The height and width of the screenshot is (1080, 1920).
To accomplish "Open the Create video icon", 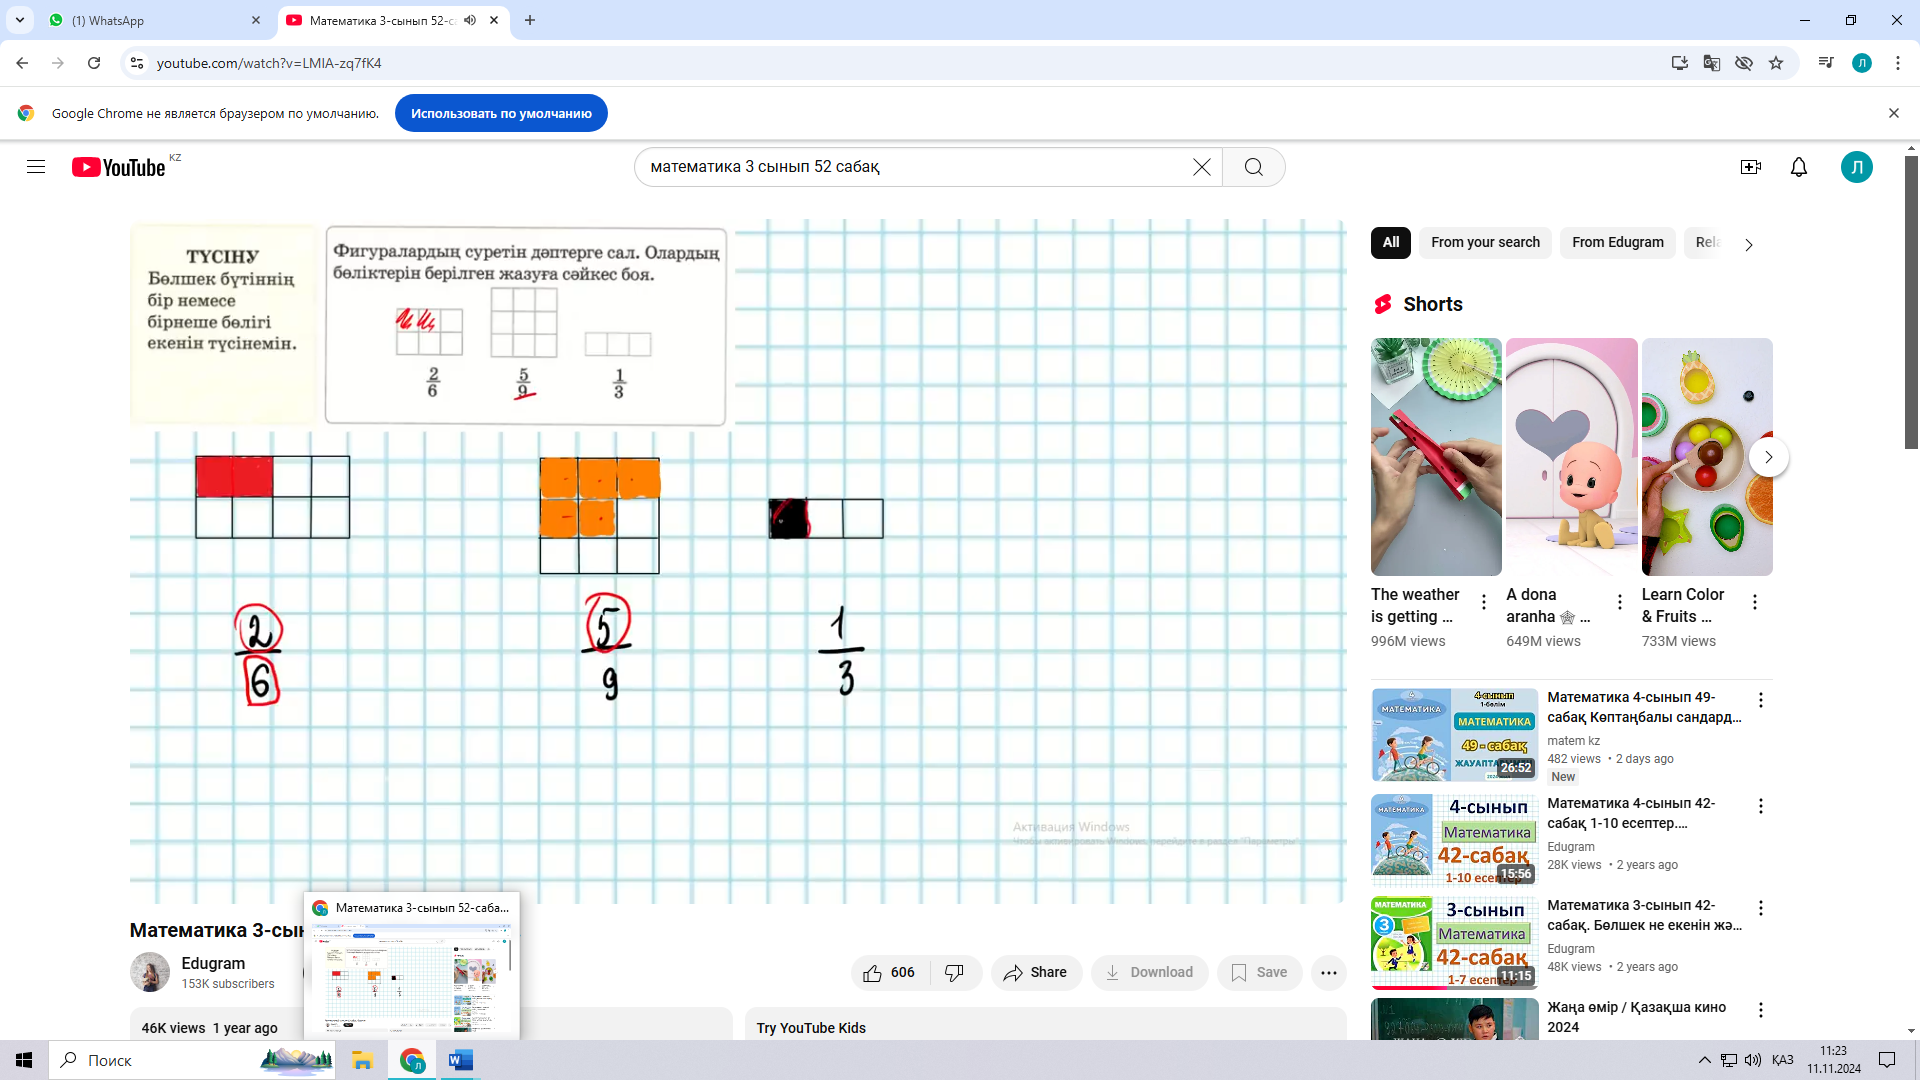I will point(1750,167).
